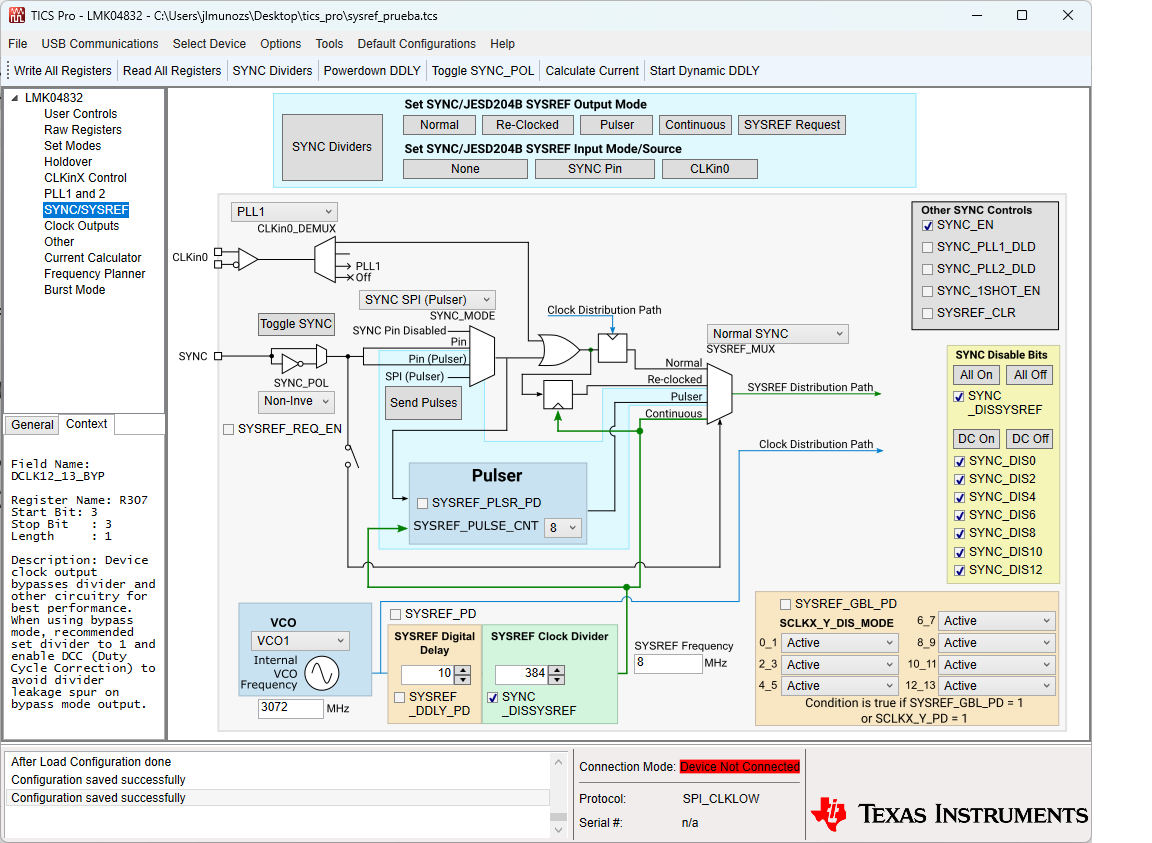Click the red Device Not Connected status
The width and height of the screenshot is (1152, 843).
(740, 767)
